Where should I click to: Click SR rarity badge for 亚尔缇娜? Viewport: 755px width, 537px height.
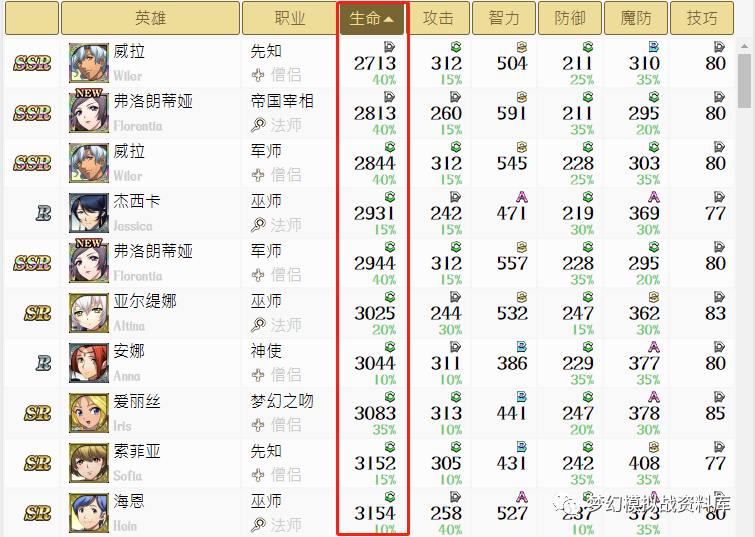[38, 313]
